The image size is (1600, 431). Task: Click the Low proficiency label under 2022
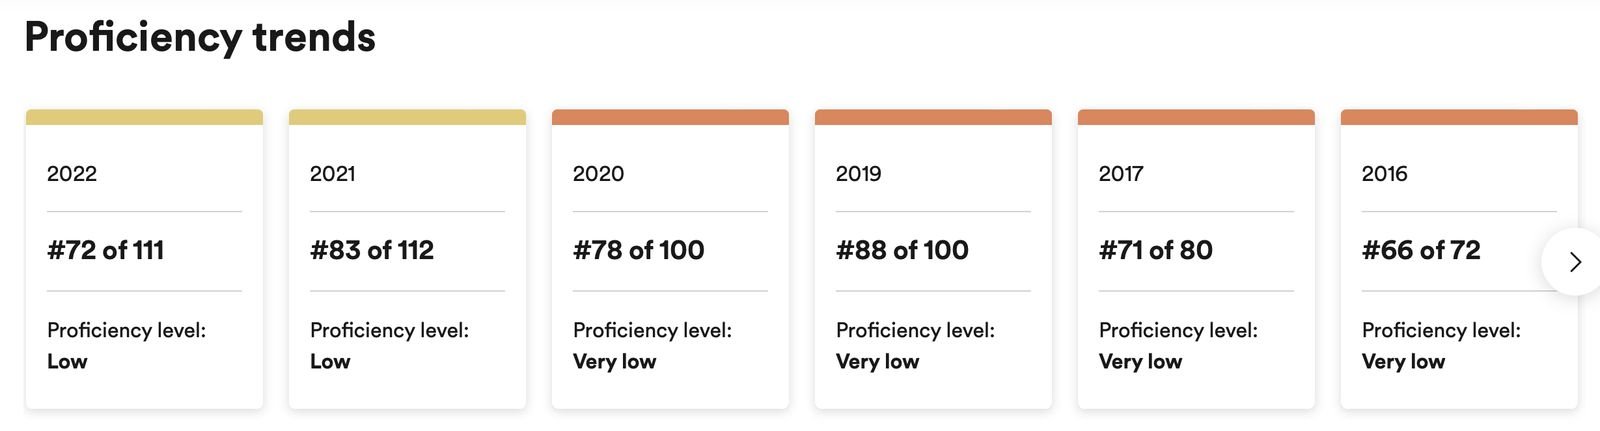67,362
